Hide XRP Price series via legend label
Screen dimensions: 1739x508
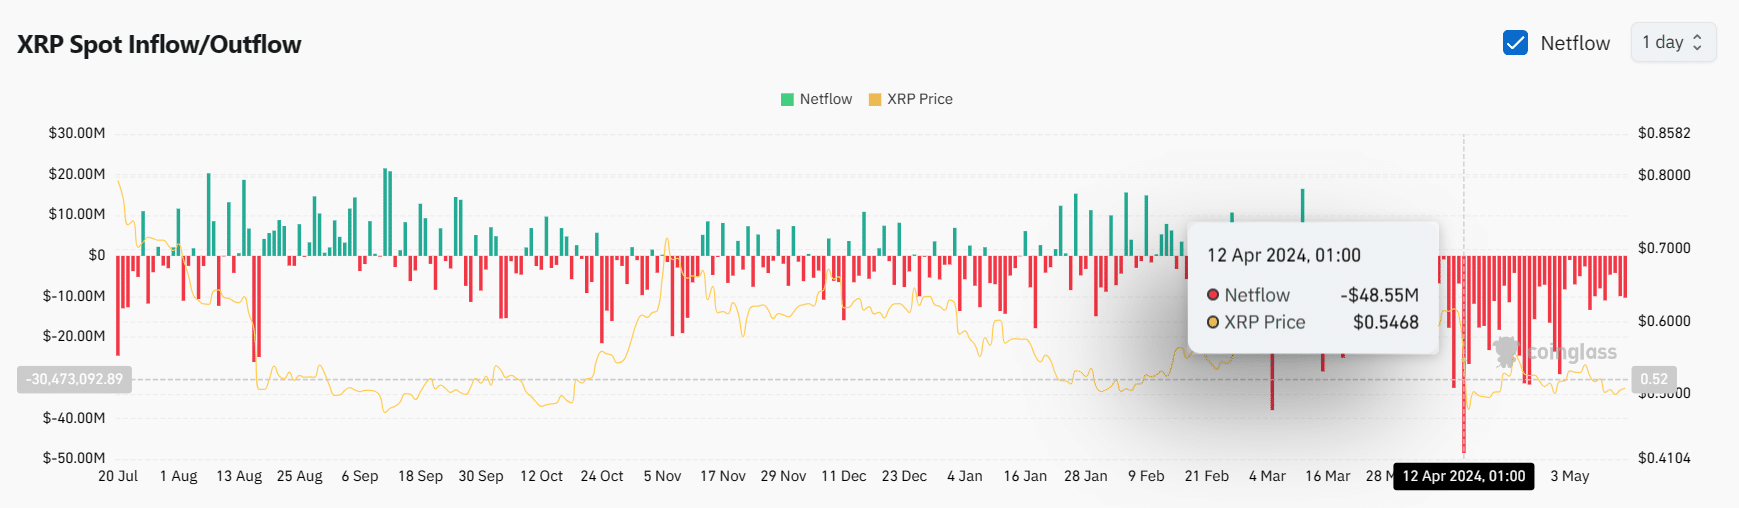click(919, 99)
